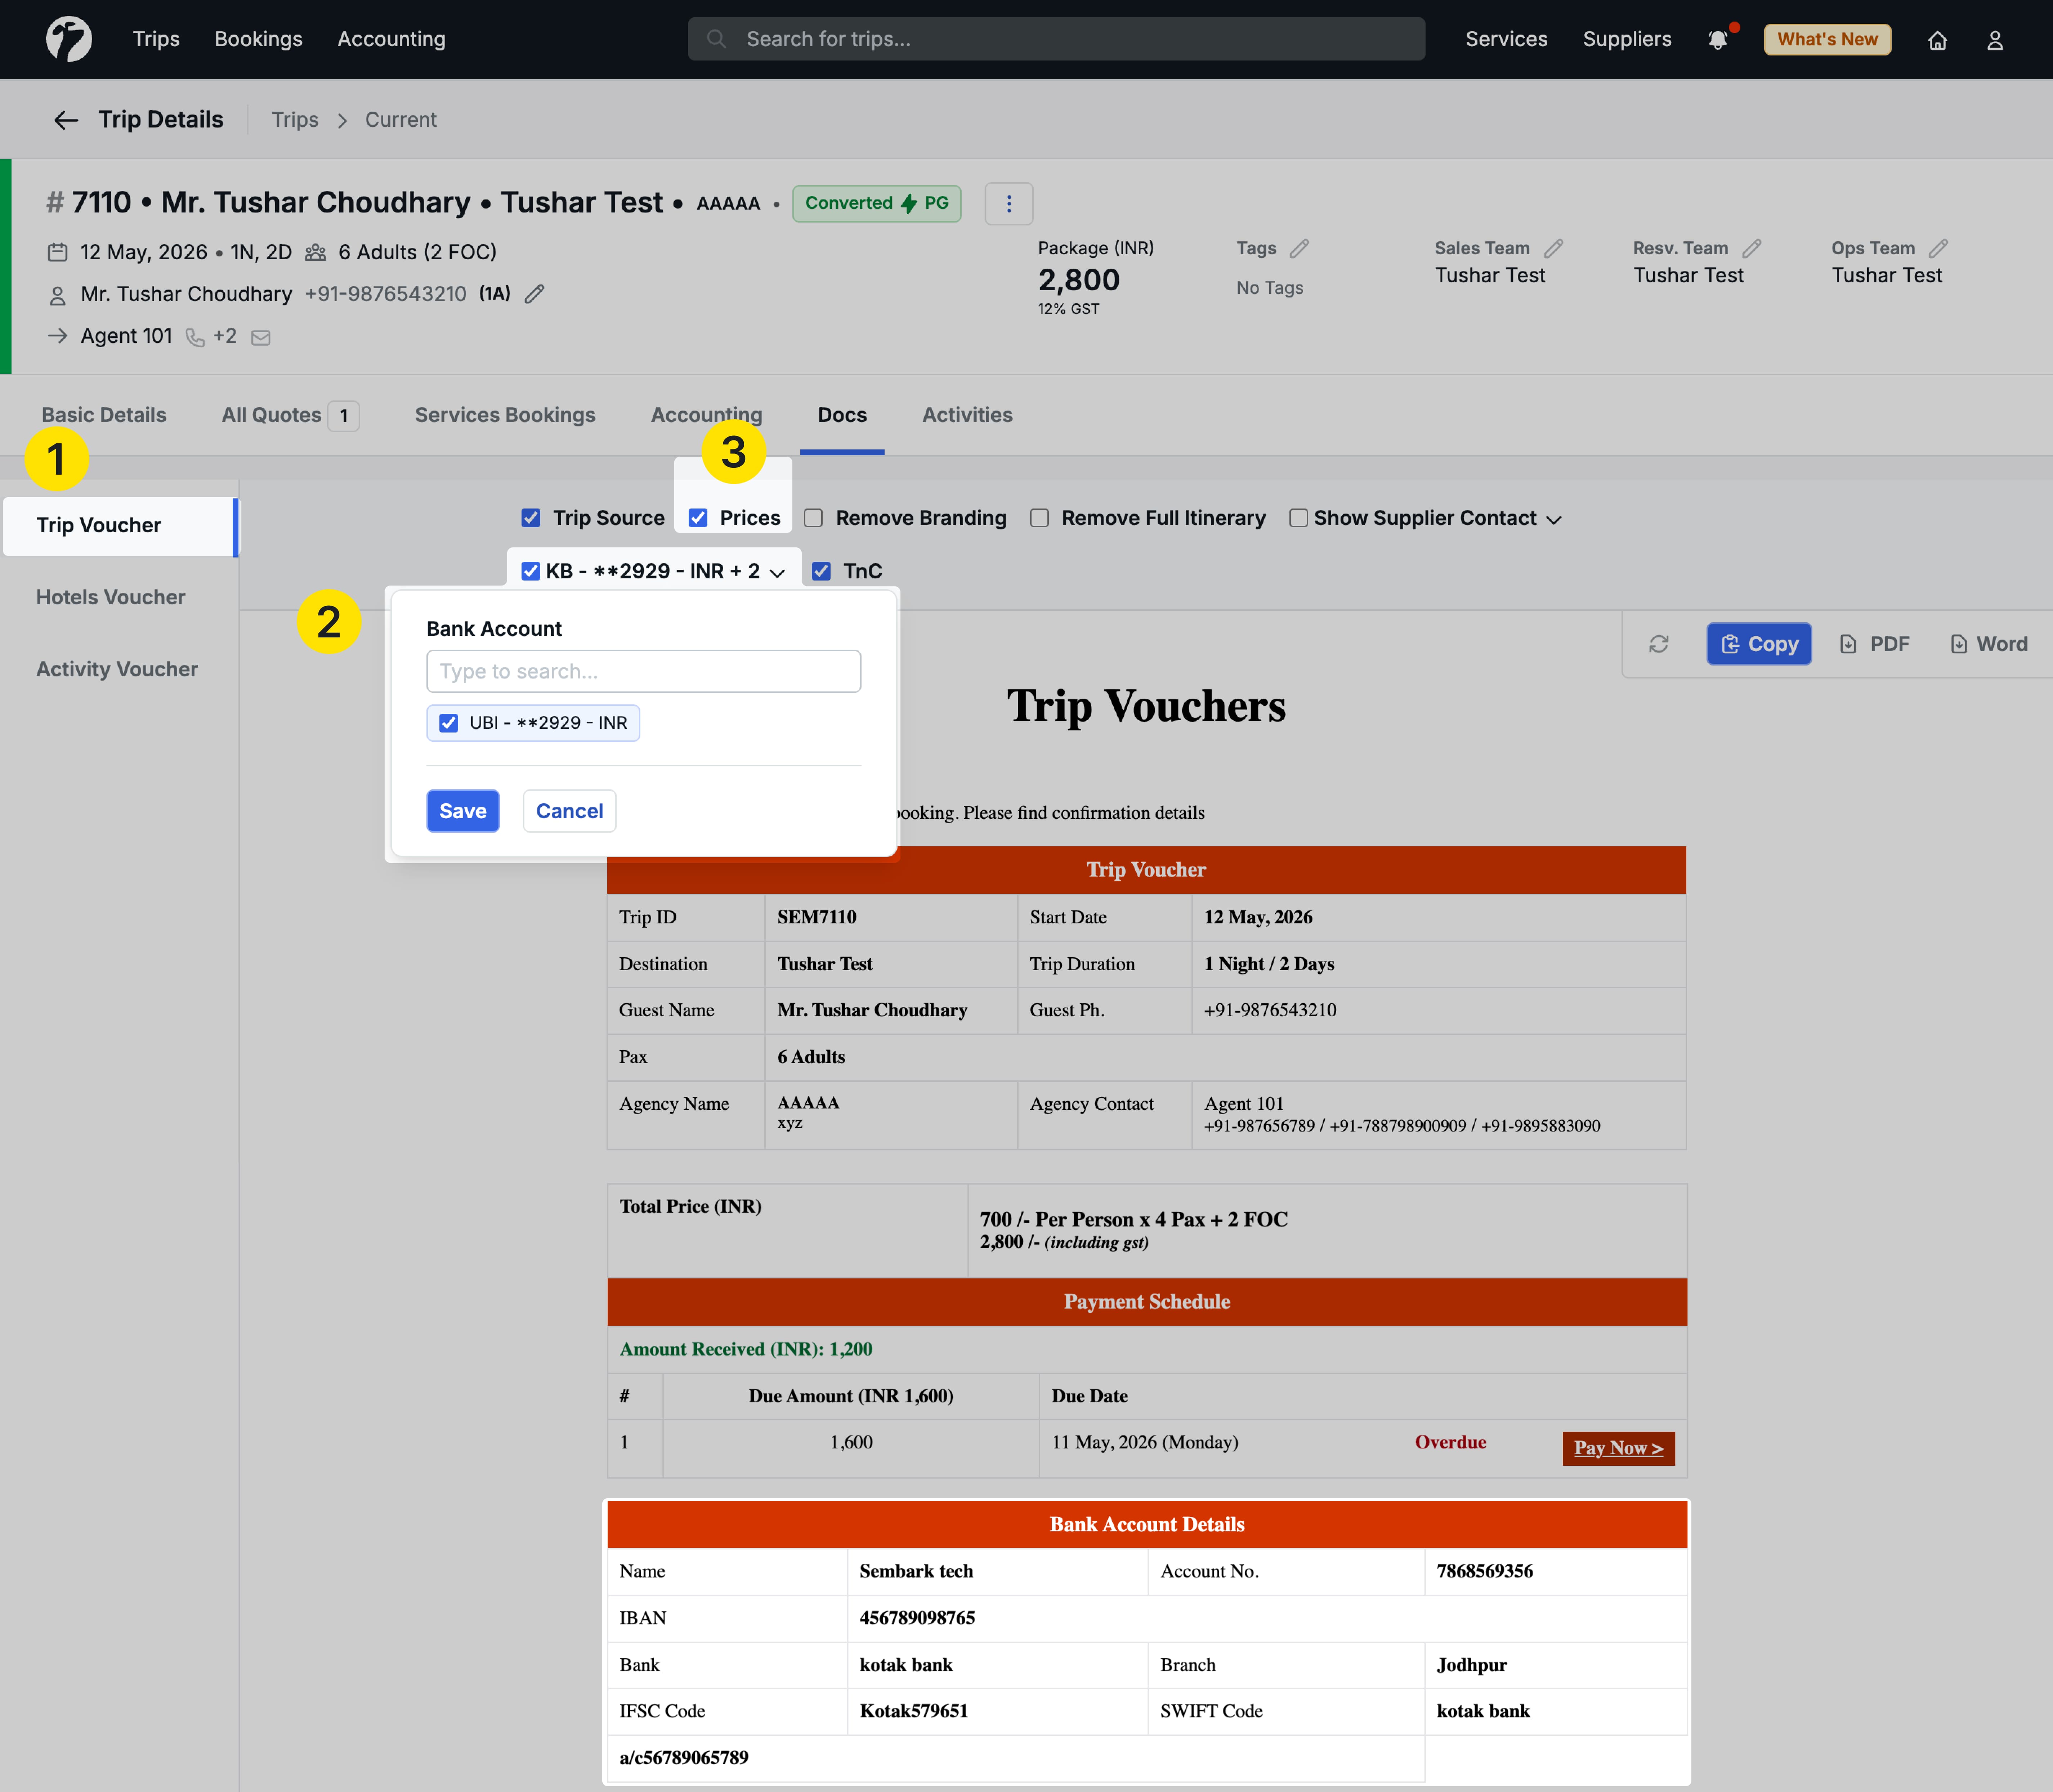Toggle the Trip Source checkbox
The width and height of the screenshot is (2053, 1792).
pos(531,518)
